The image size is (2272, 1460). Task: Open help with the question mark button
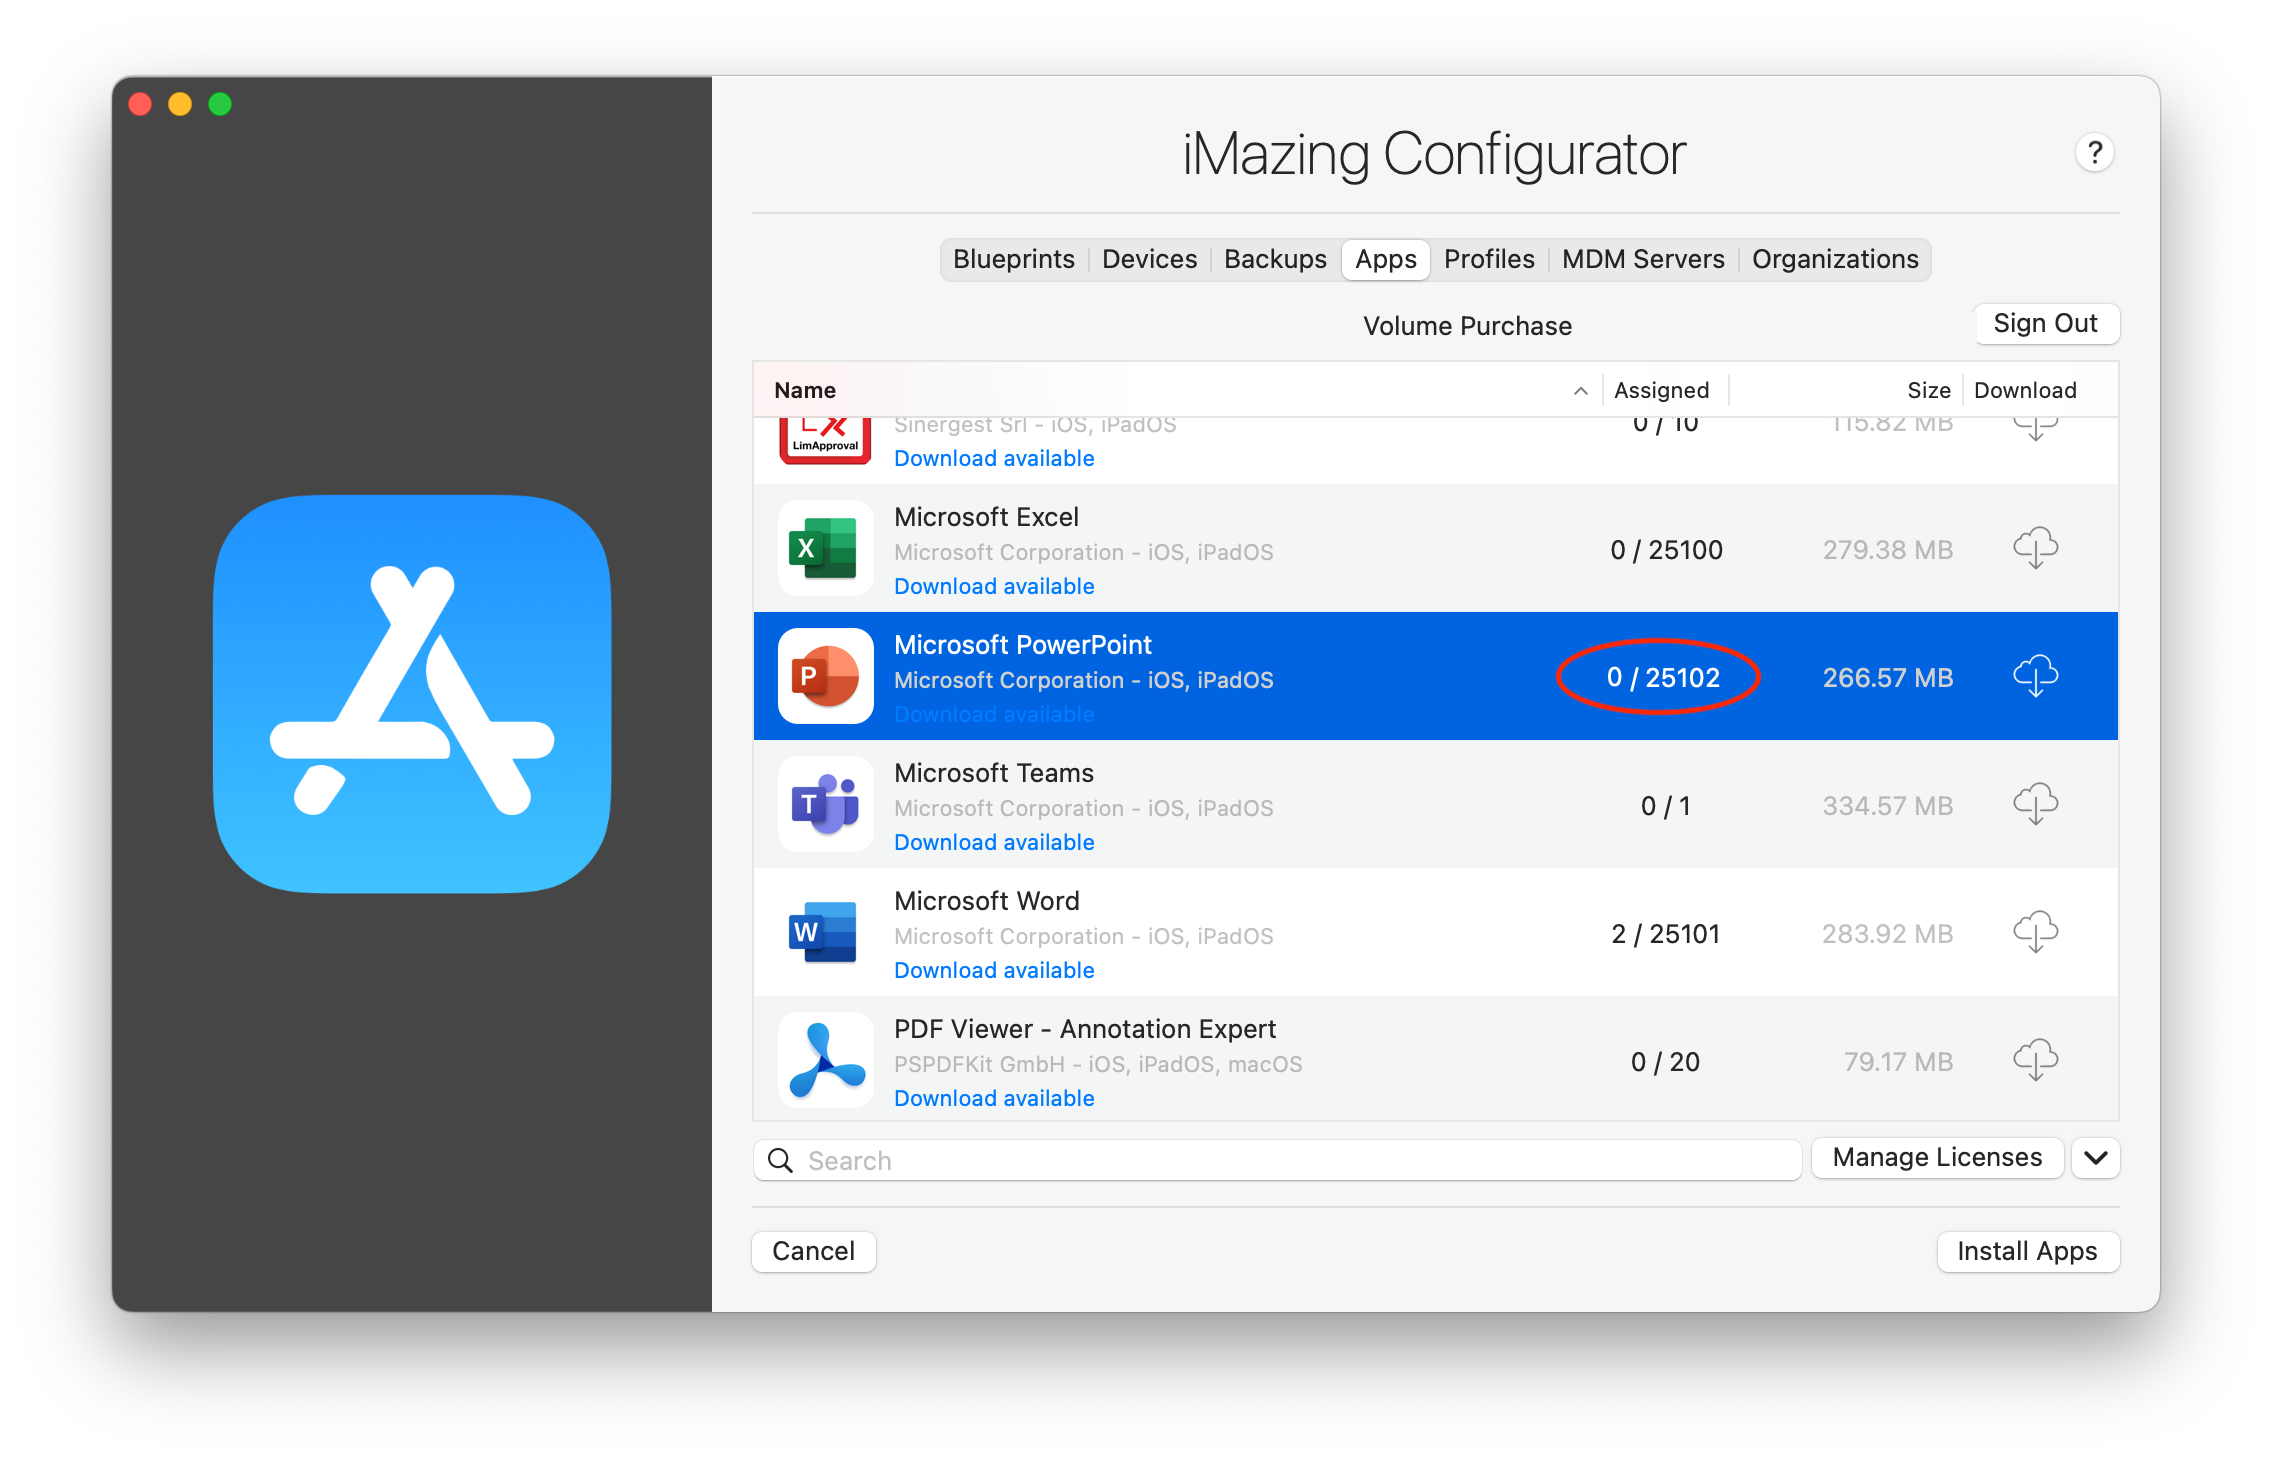(x=2094, y=153)
